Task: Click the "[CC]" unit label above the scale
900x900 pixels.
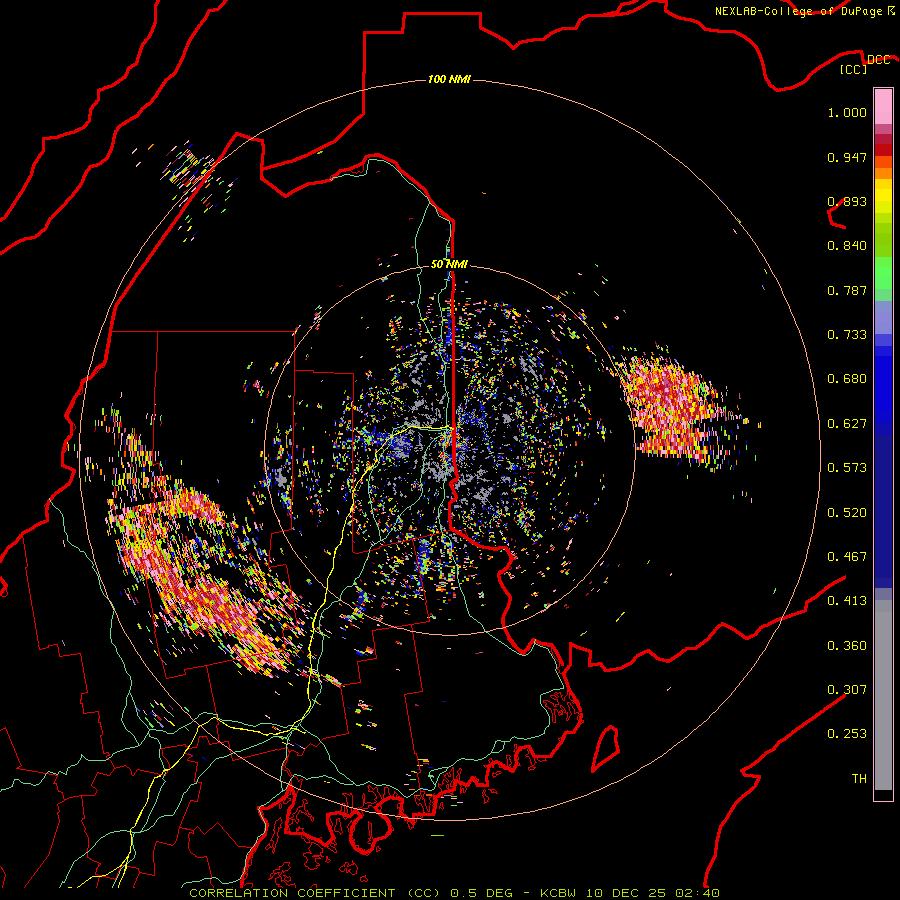Action: pos(854,69)
